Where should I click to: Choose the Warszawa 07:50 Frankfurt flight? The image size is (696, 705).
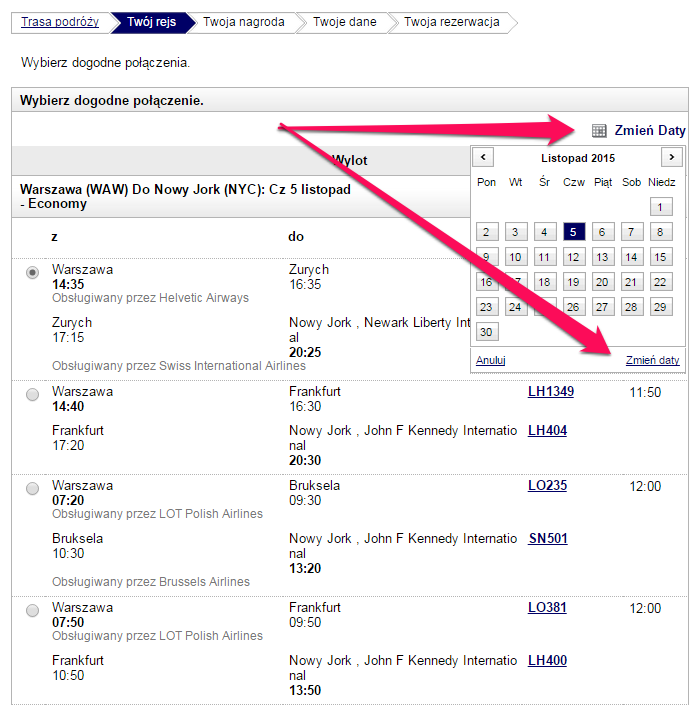click(32, 611)
